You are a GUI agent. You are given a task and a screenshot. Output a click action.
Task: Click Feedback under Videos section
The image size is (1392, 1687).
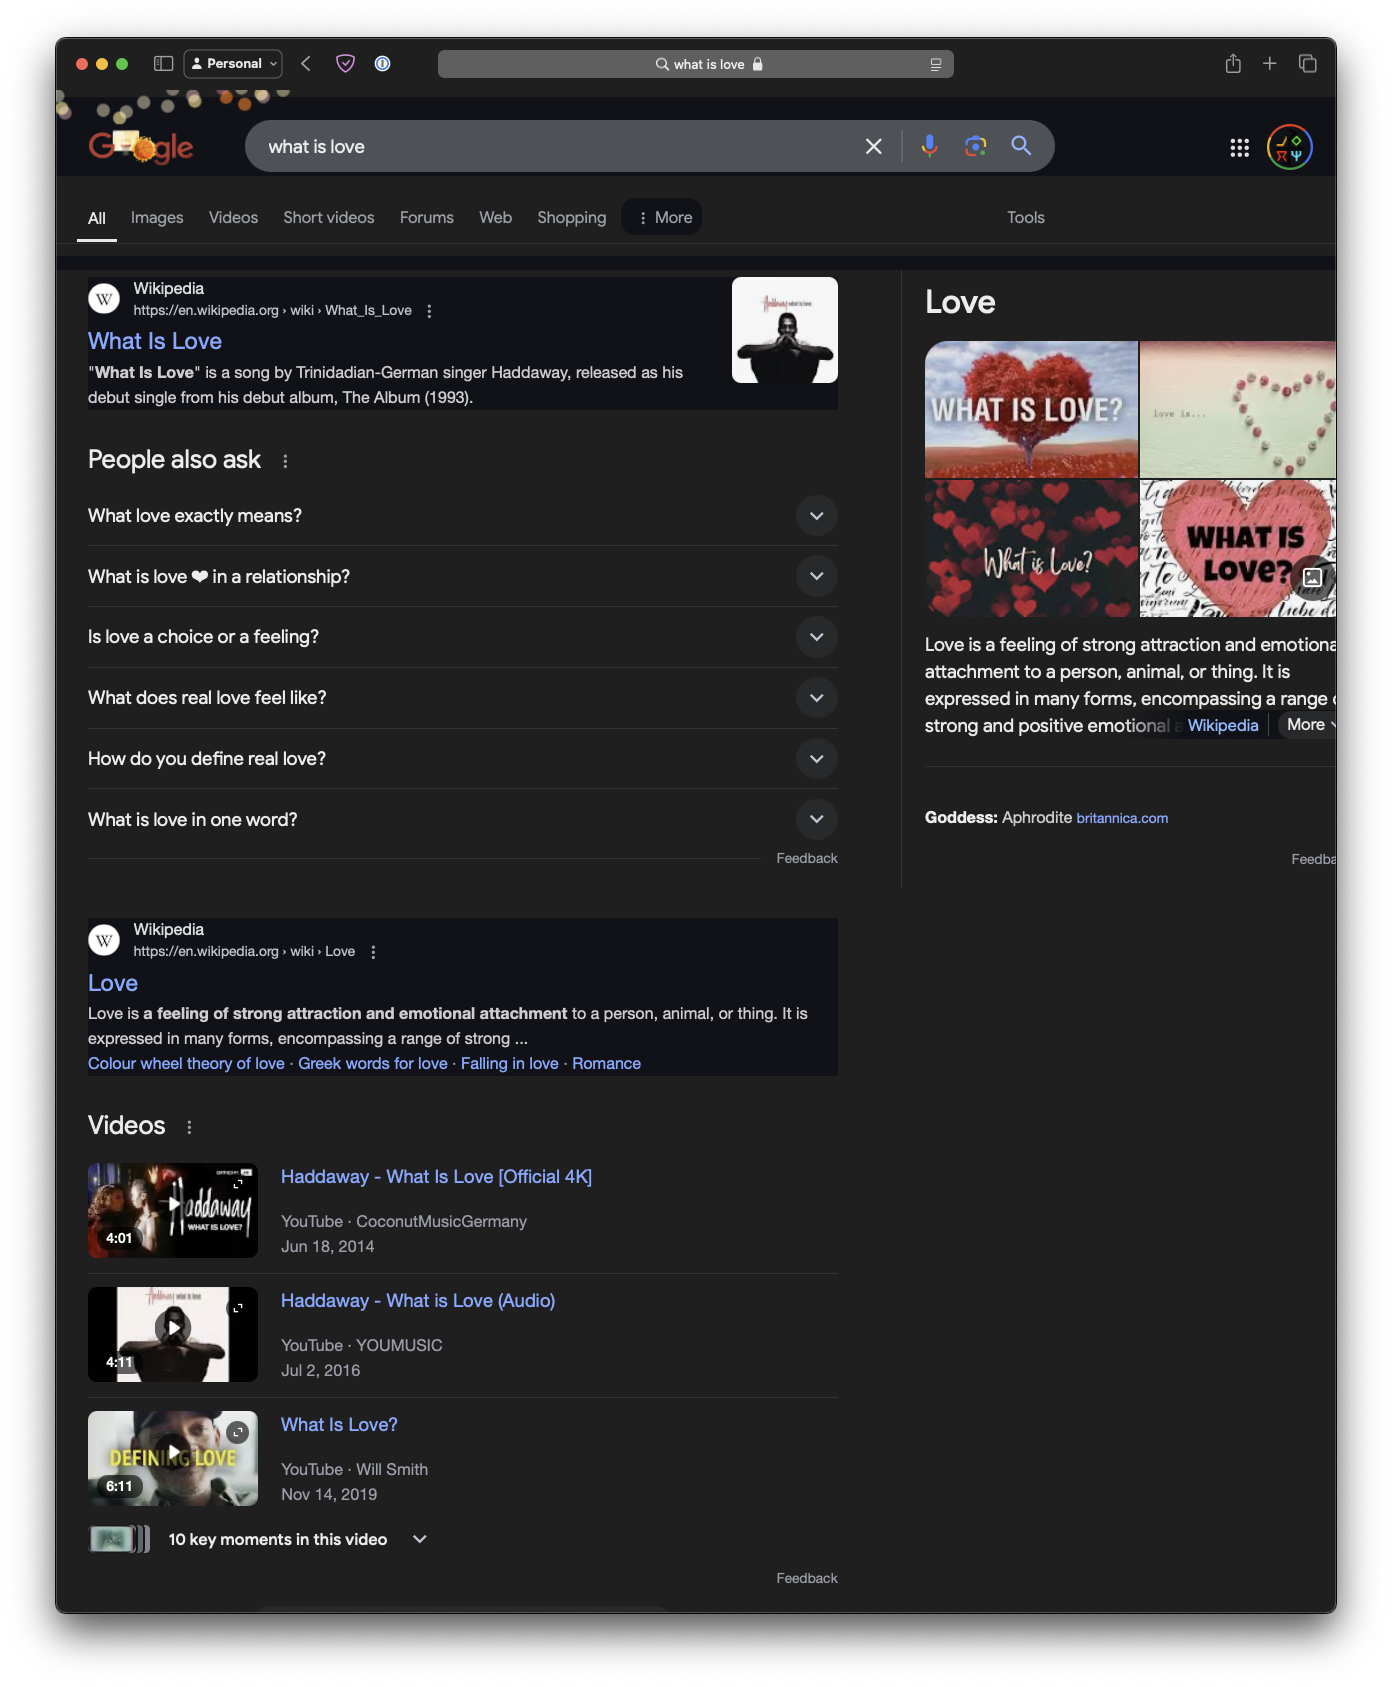(x=807, y=1579)
